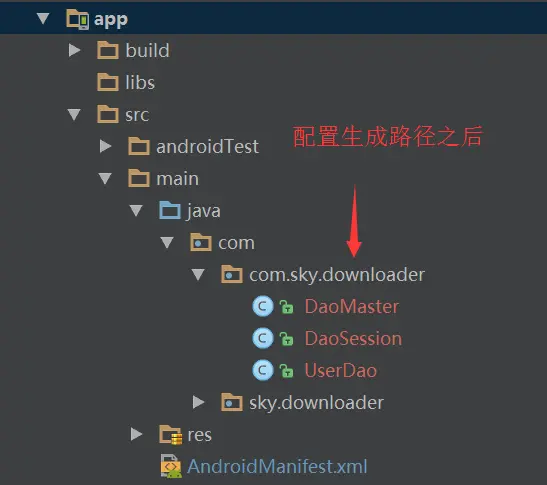This screenshot has height=485, width=547.
Task: Expand the res folder
Action: (x=136, y=434)
